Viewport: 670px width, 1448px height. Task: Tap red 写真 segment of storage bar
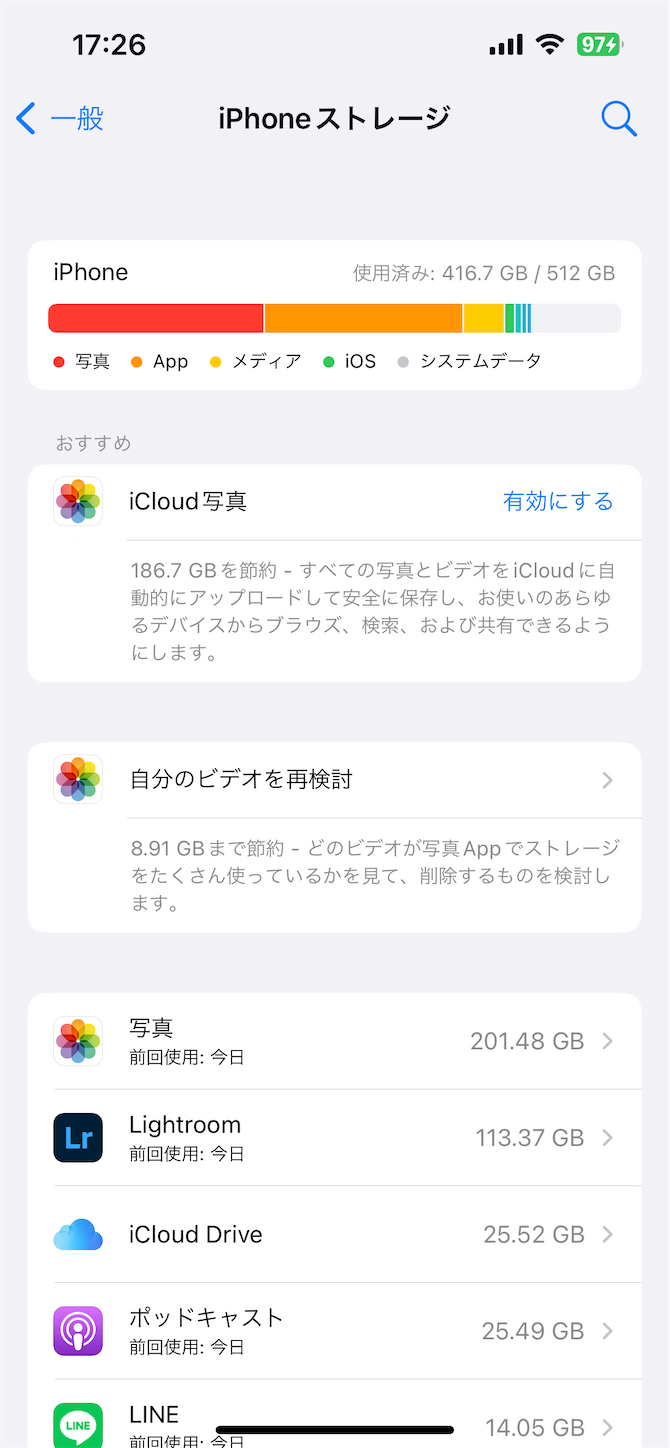(156, 318)
